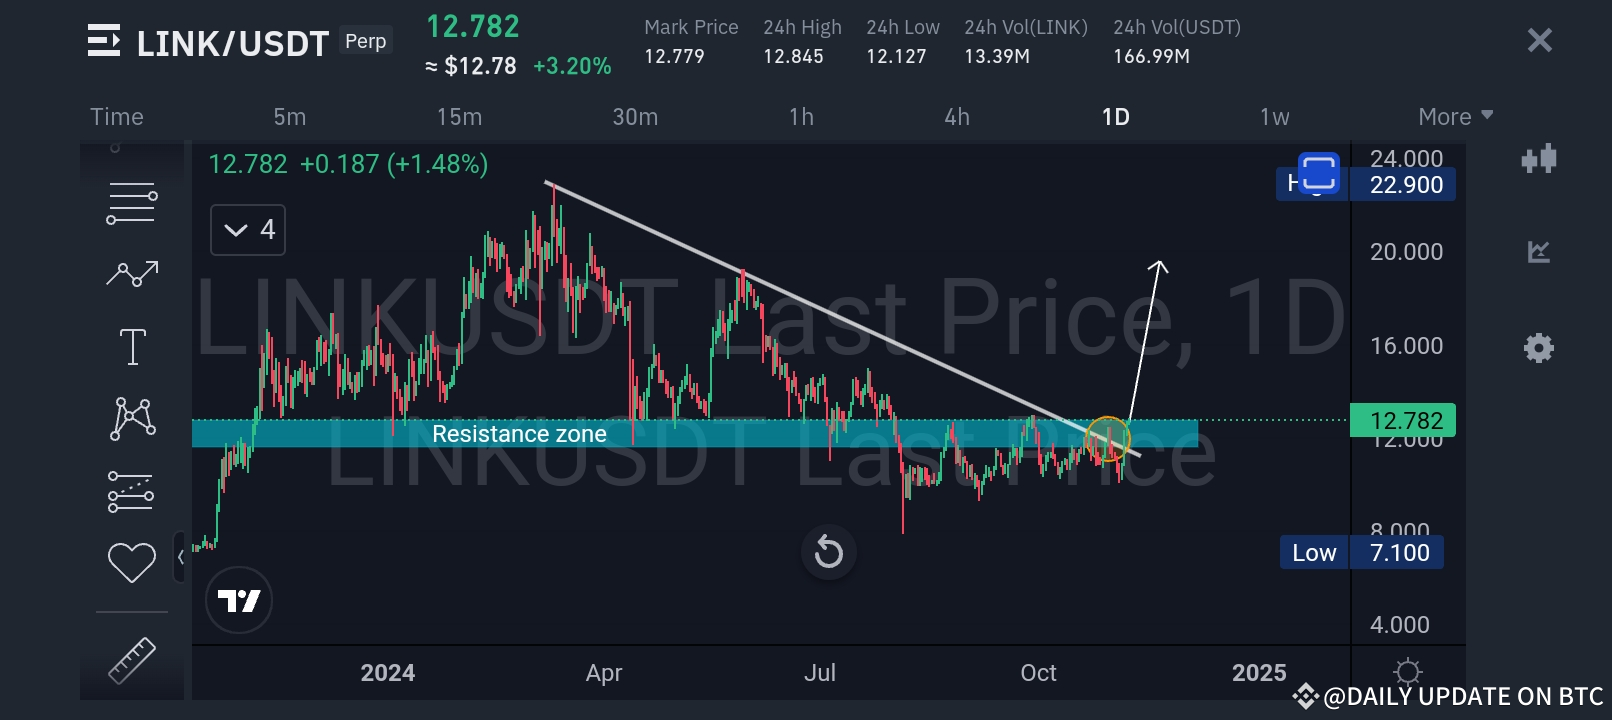1612x720 pixels.
Task: Open the pair list menu icon
Action: pyautogui.click(x=104, y=41)
